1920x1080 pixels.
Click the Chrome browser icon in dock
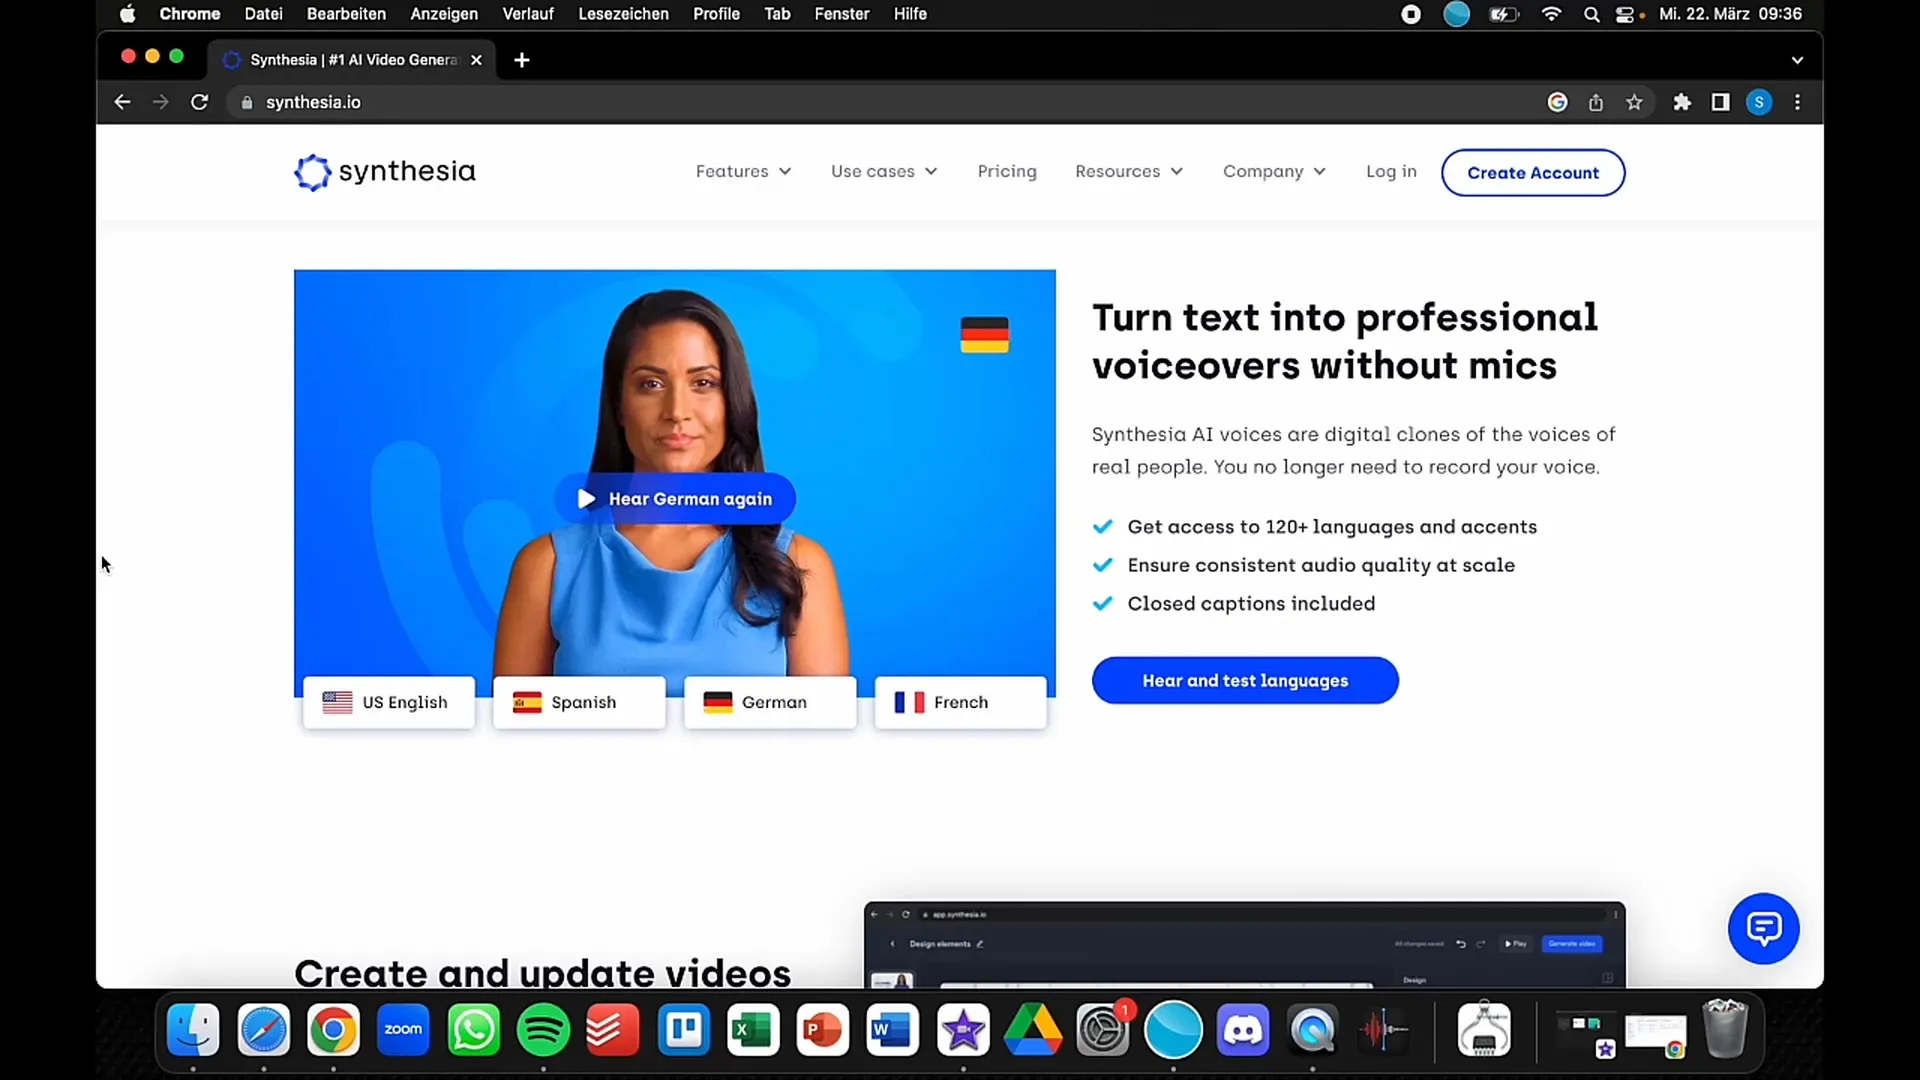pyautogui.click(x=332, y=1030)
